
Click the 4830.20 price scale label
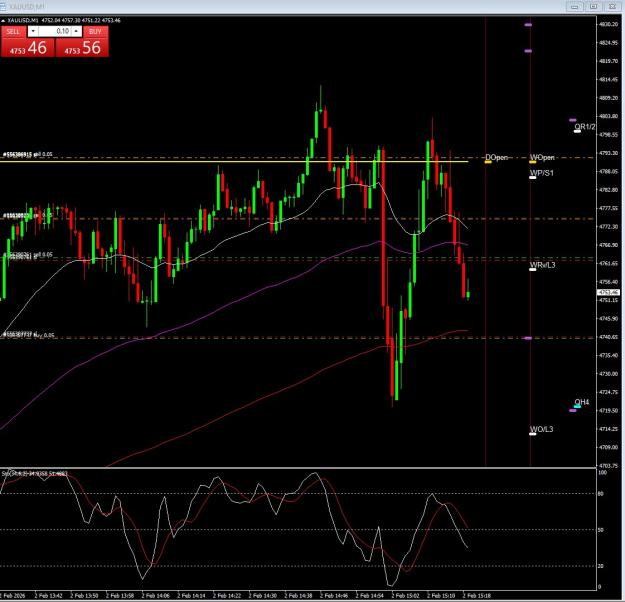(608, 24)
